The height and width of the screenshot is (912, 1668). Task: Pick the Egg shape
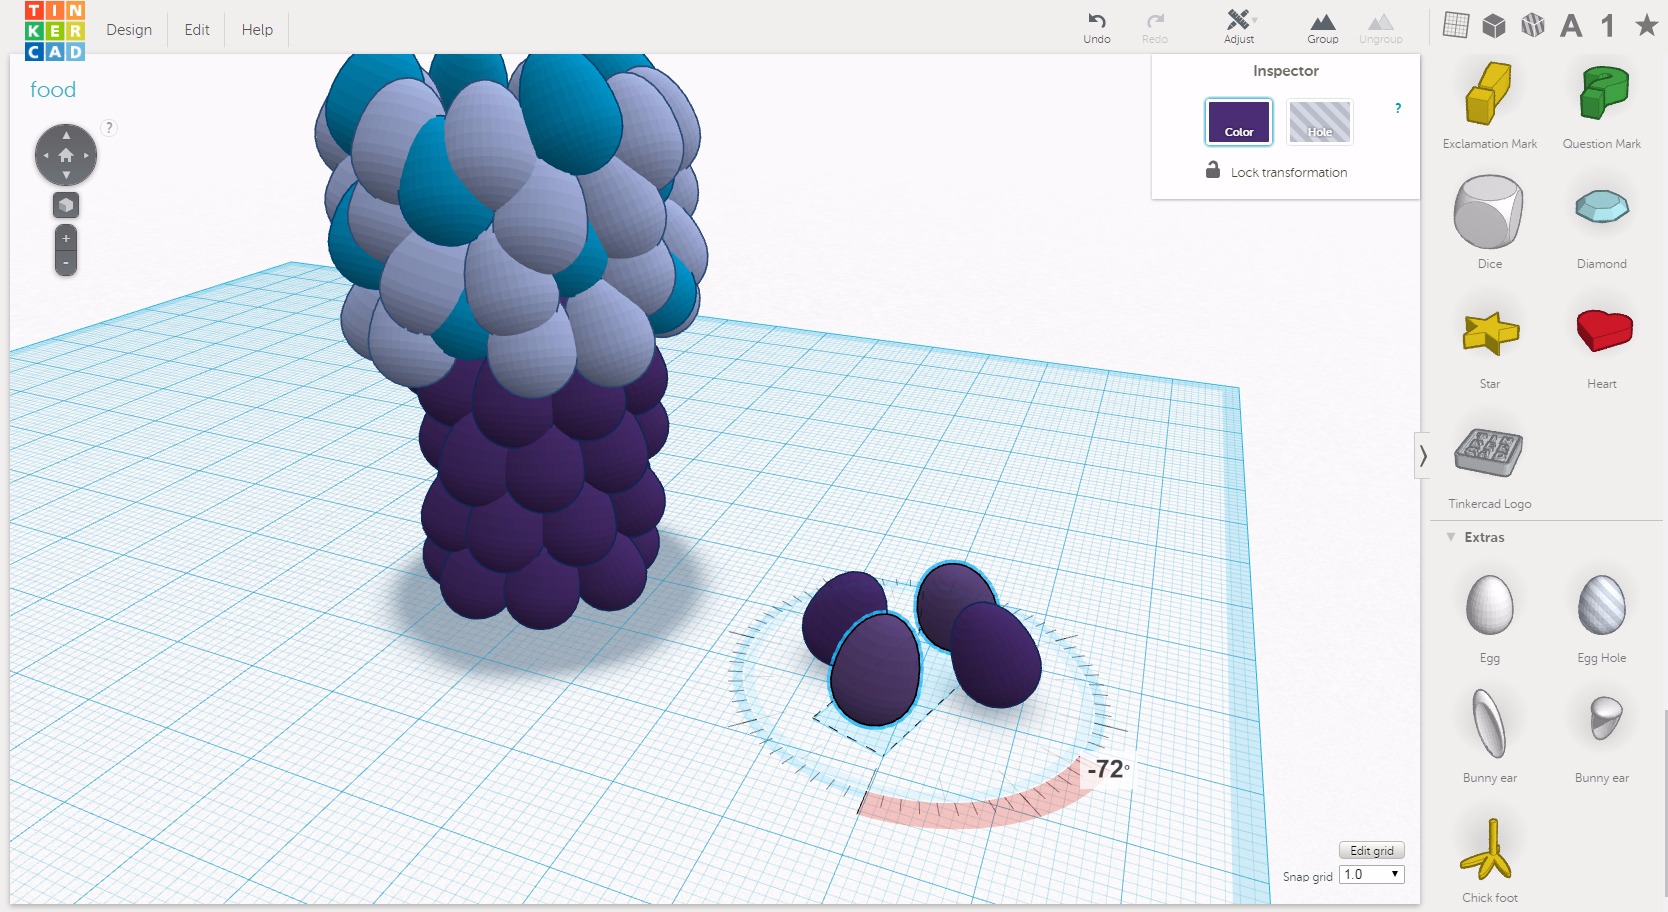pos(1489,605)
